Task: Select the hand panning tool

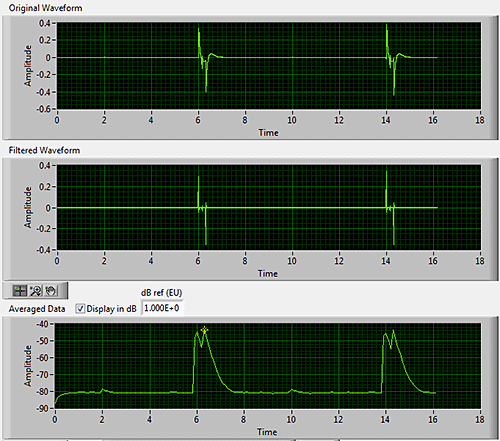Action: pyautogui.click(x=51, y=291)
